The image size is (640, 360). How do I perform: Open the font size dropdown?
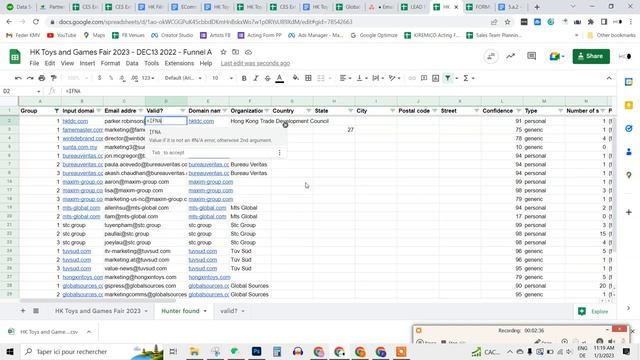(222, 78)
